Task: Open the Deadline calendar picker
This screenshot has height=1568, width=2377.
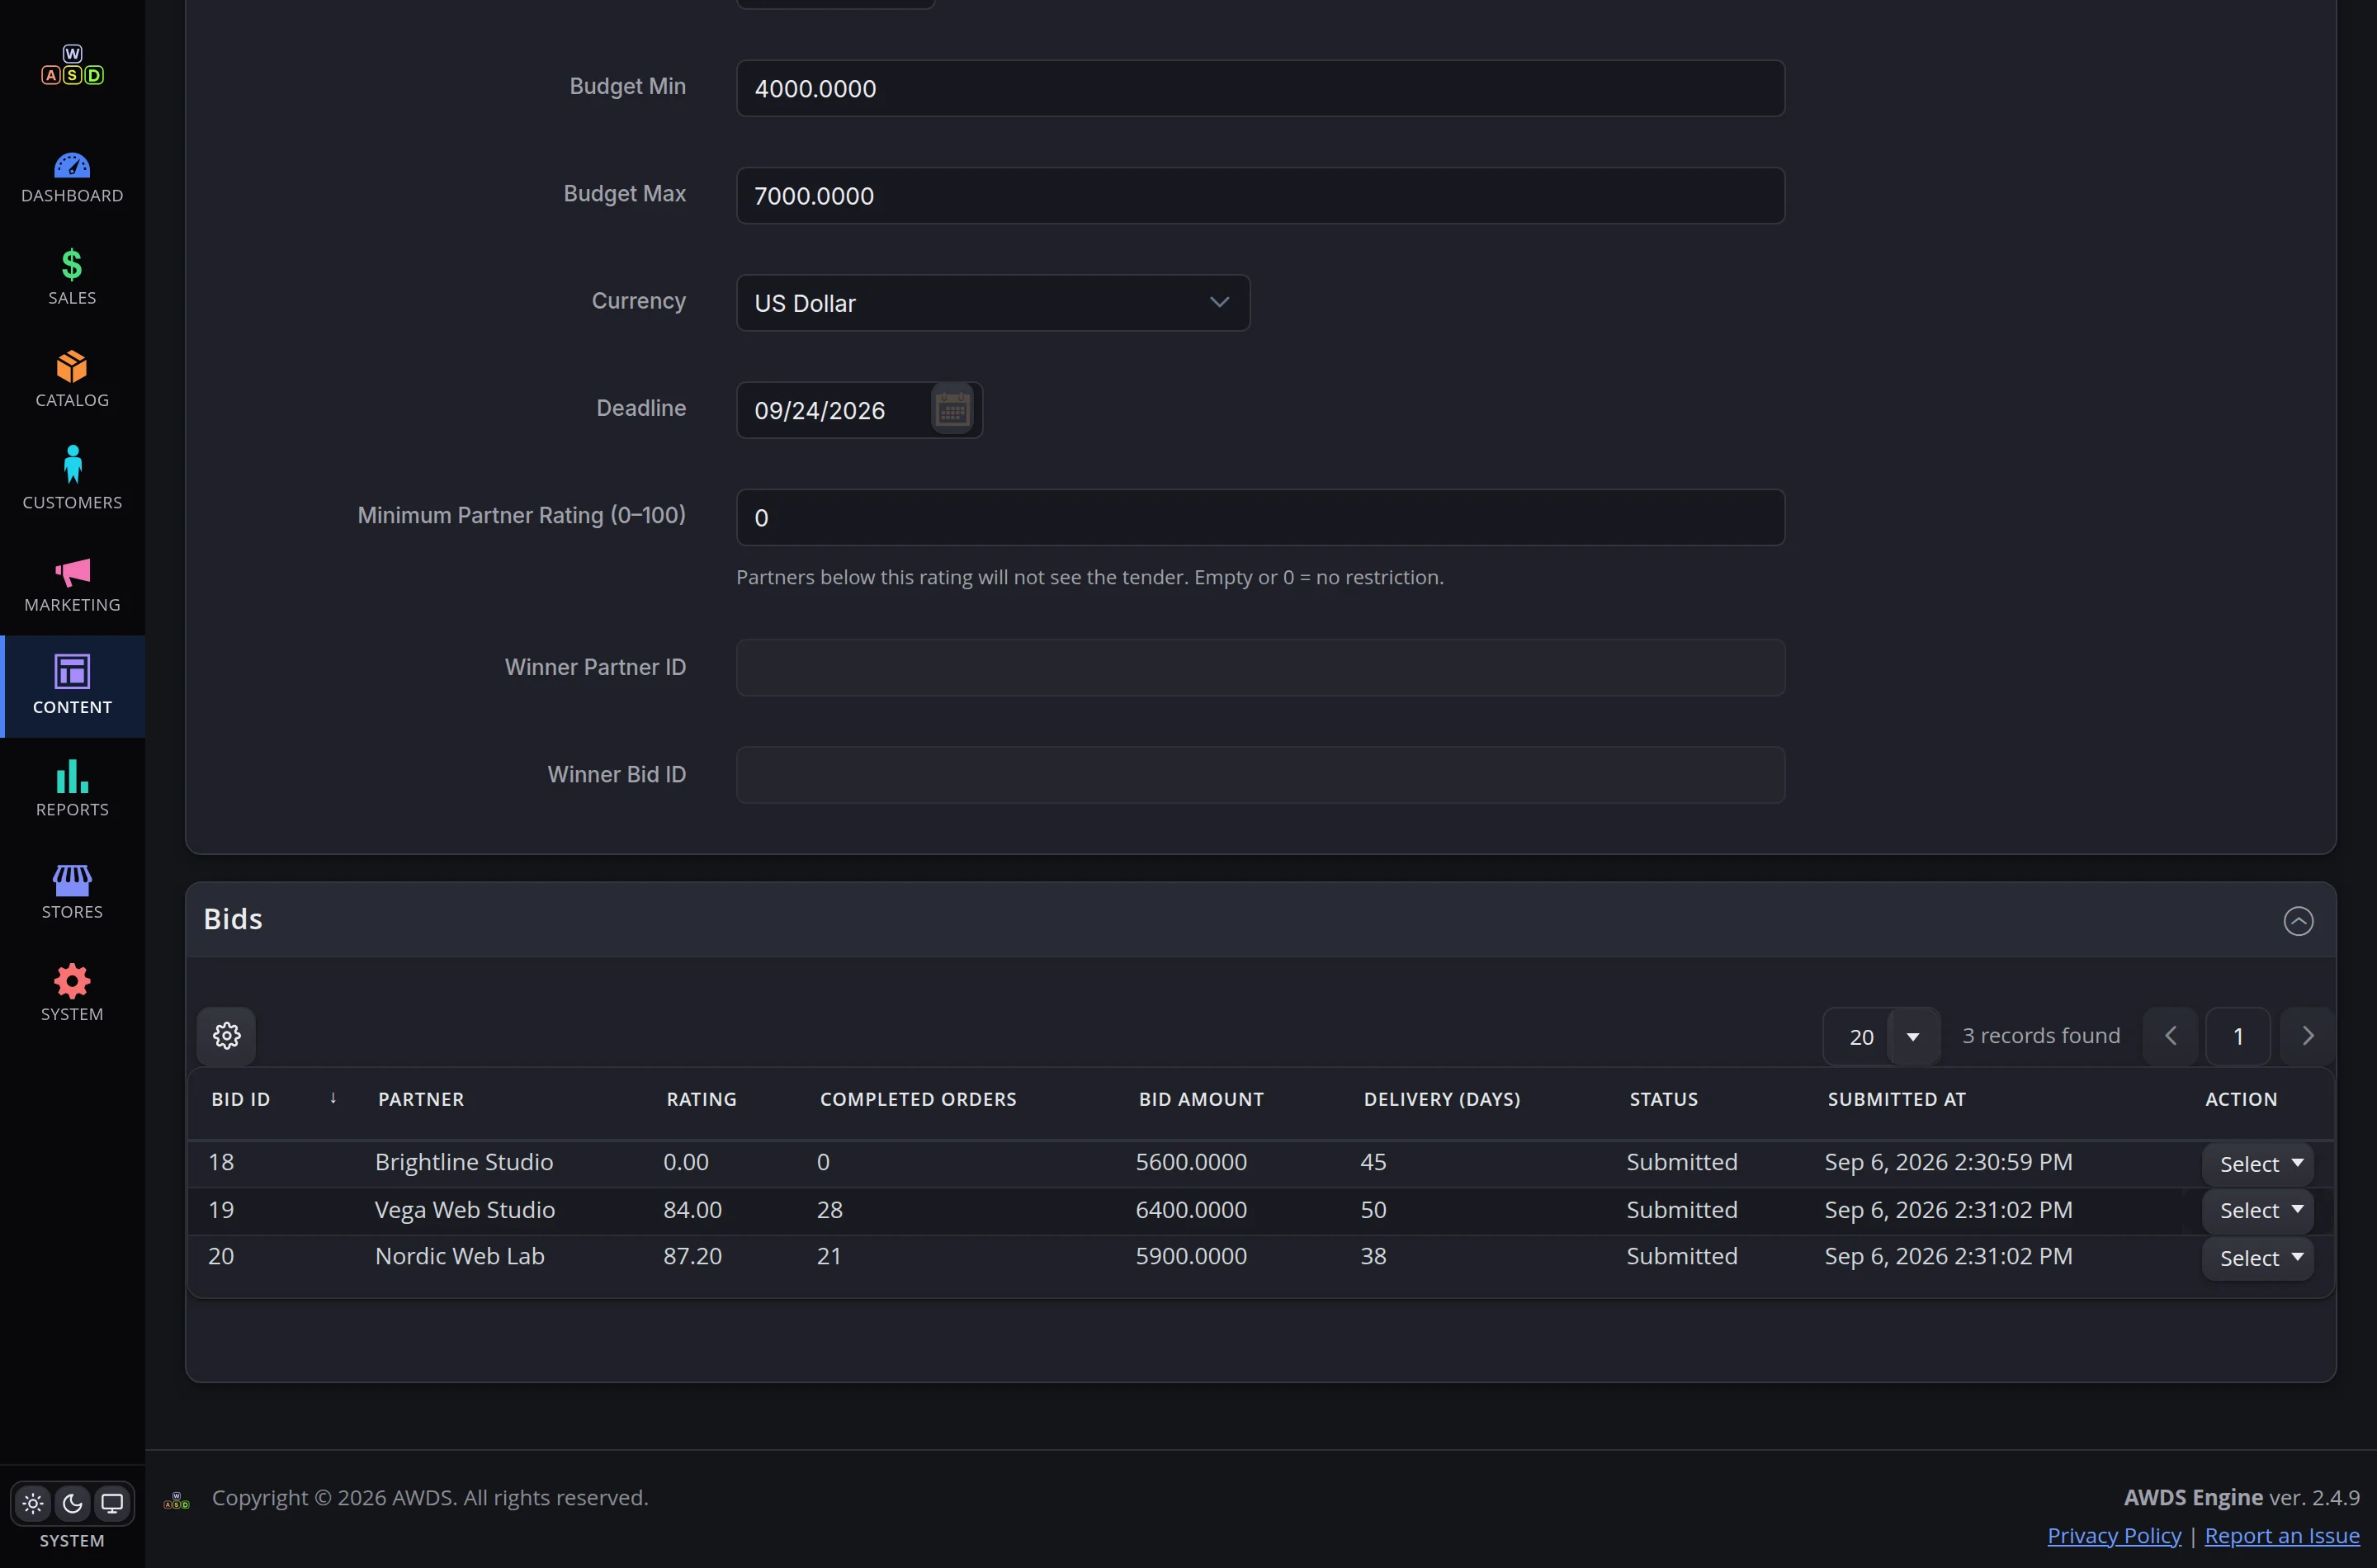Action: [952, 409]
